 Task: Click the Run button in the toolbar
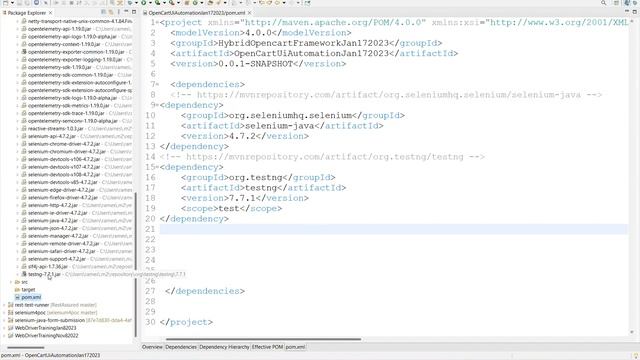tap(144, 3)
